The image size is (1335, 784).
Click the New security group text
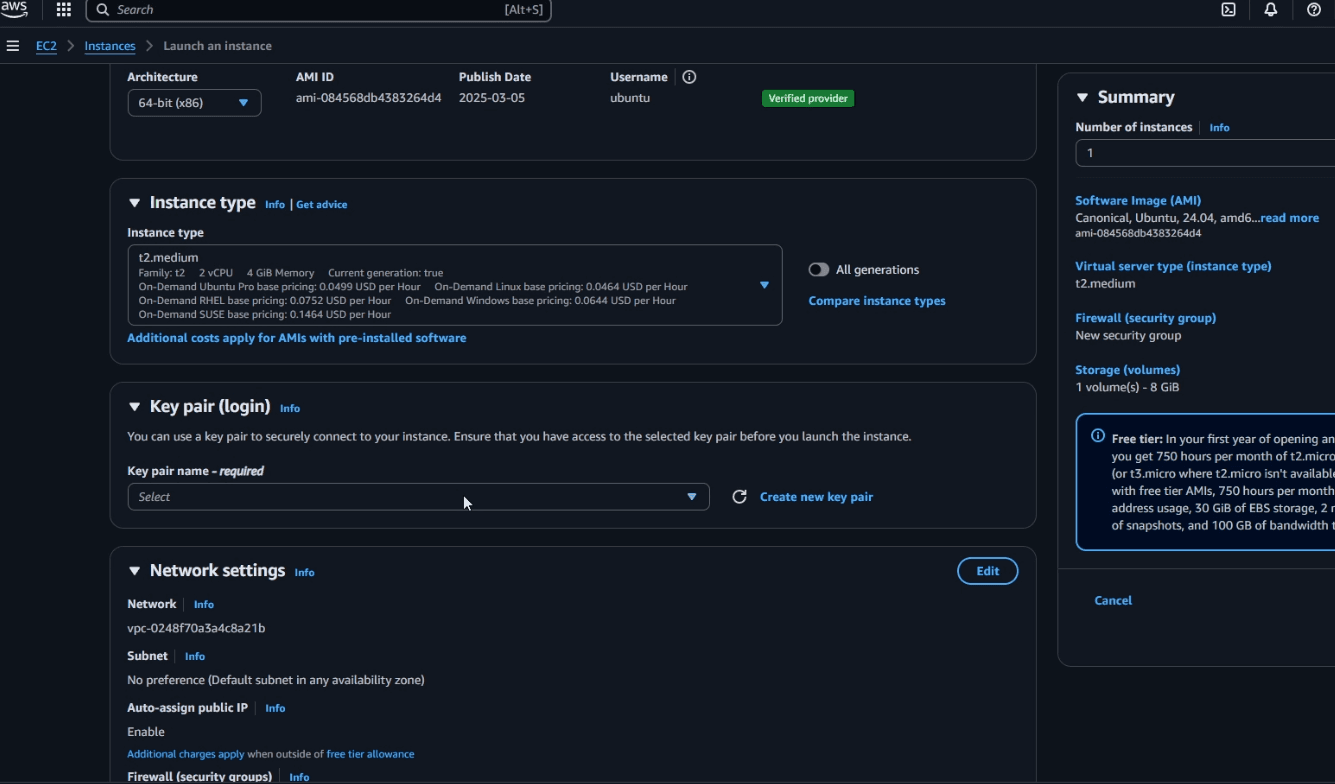click(x=1128, y=336)
